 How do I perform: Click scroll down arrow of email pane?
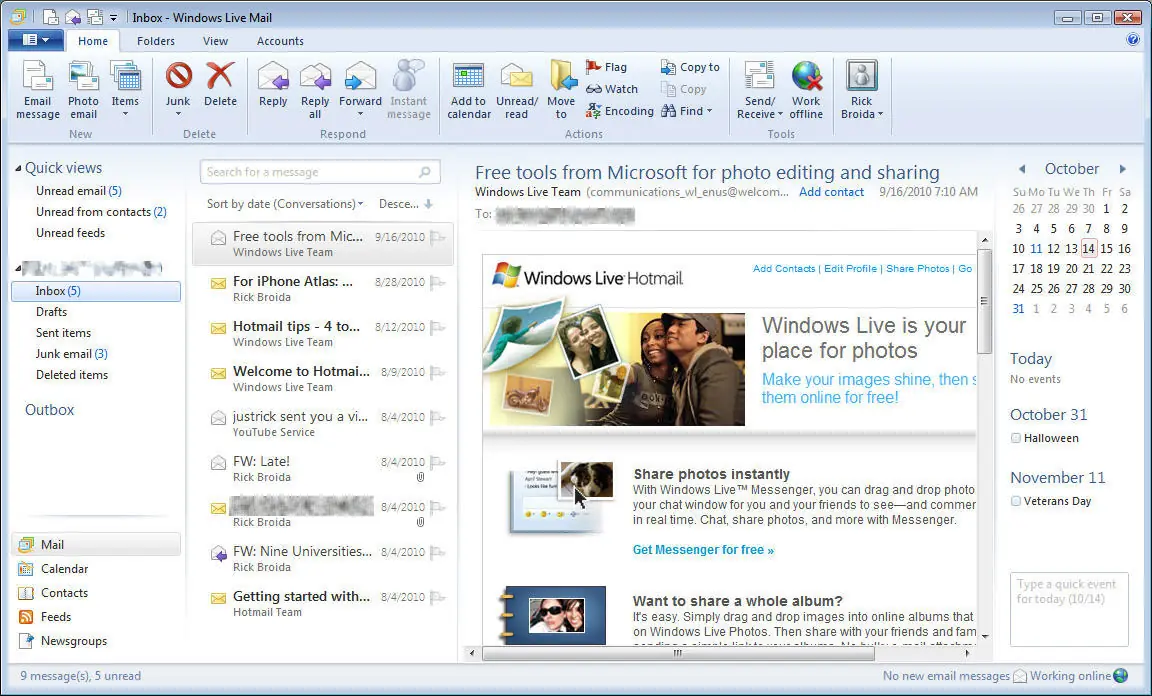[x=984, y=637]
